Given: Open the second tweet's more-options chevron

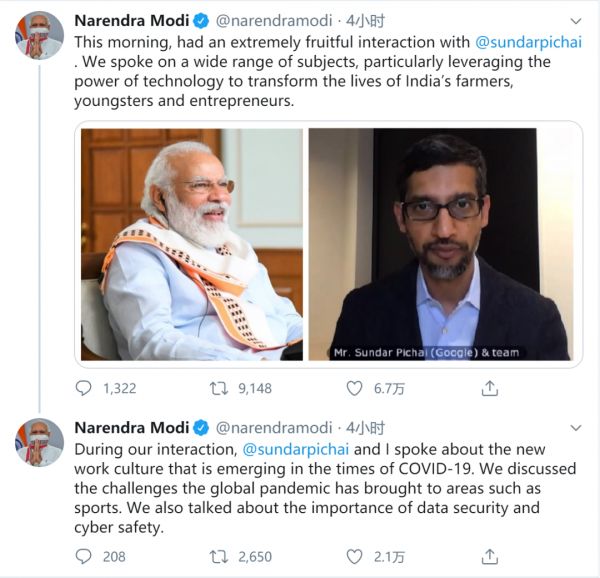Looking at the screenshot, I should click(573, 428).
